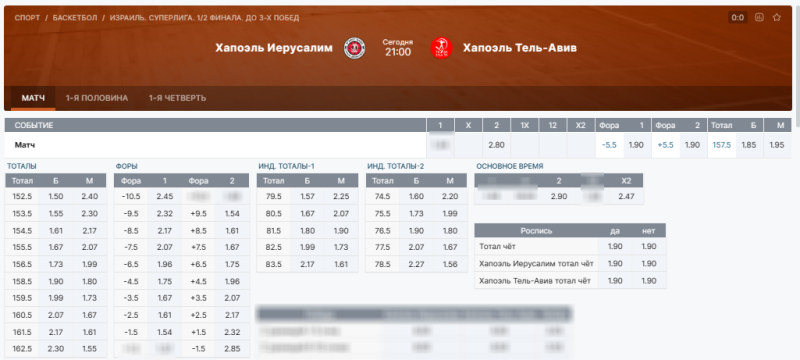Choose over 2.30 for total 162.5
This screenshot has height=360, width=800.
point(56,349)
